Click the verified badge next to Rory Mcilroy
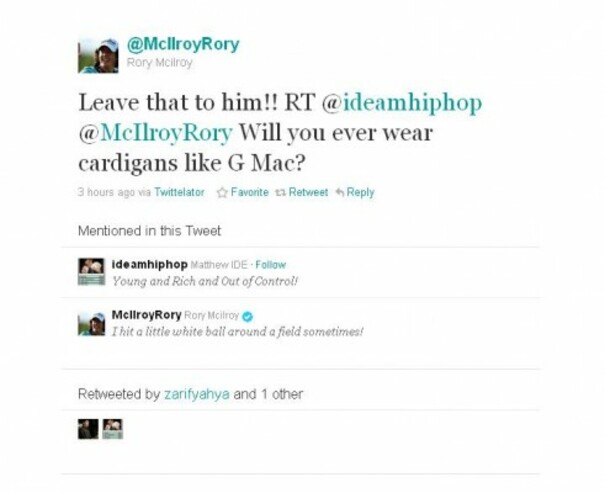This screenshot has height=493, width=605. tap(248, 317)
